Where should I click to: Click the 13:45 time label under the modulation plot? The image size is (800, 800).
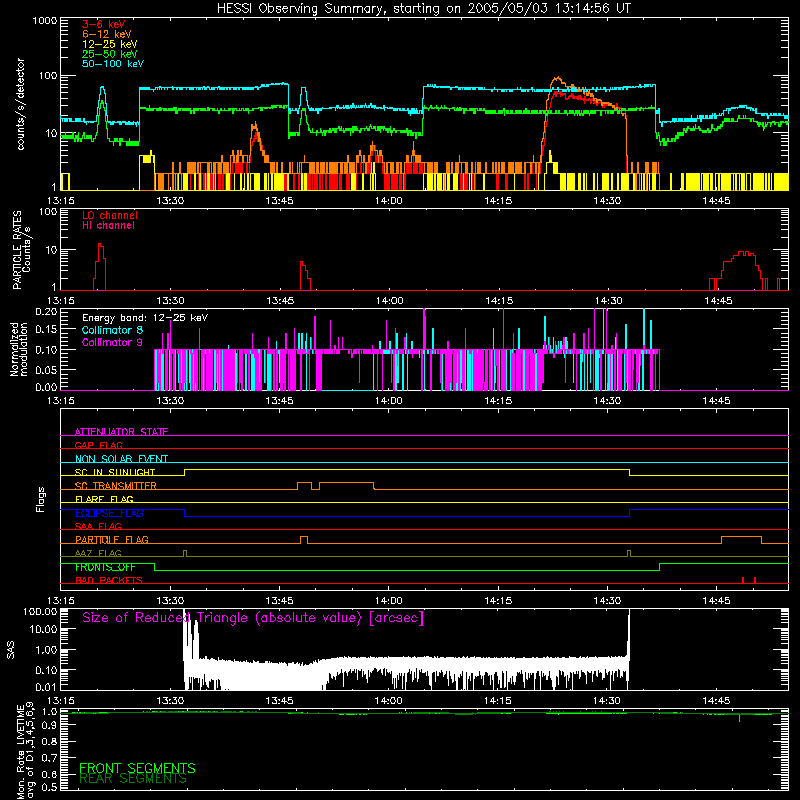pyautogui.click(x=279, y=401)
